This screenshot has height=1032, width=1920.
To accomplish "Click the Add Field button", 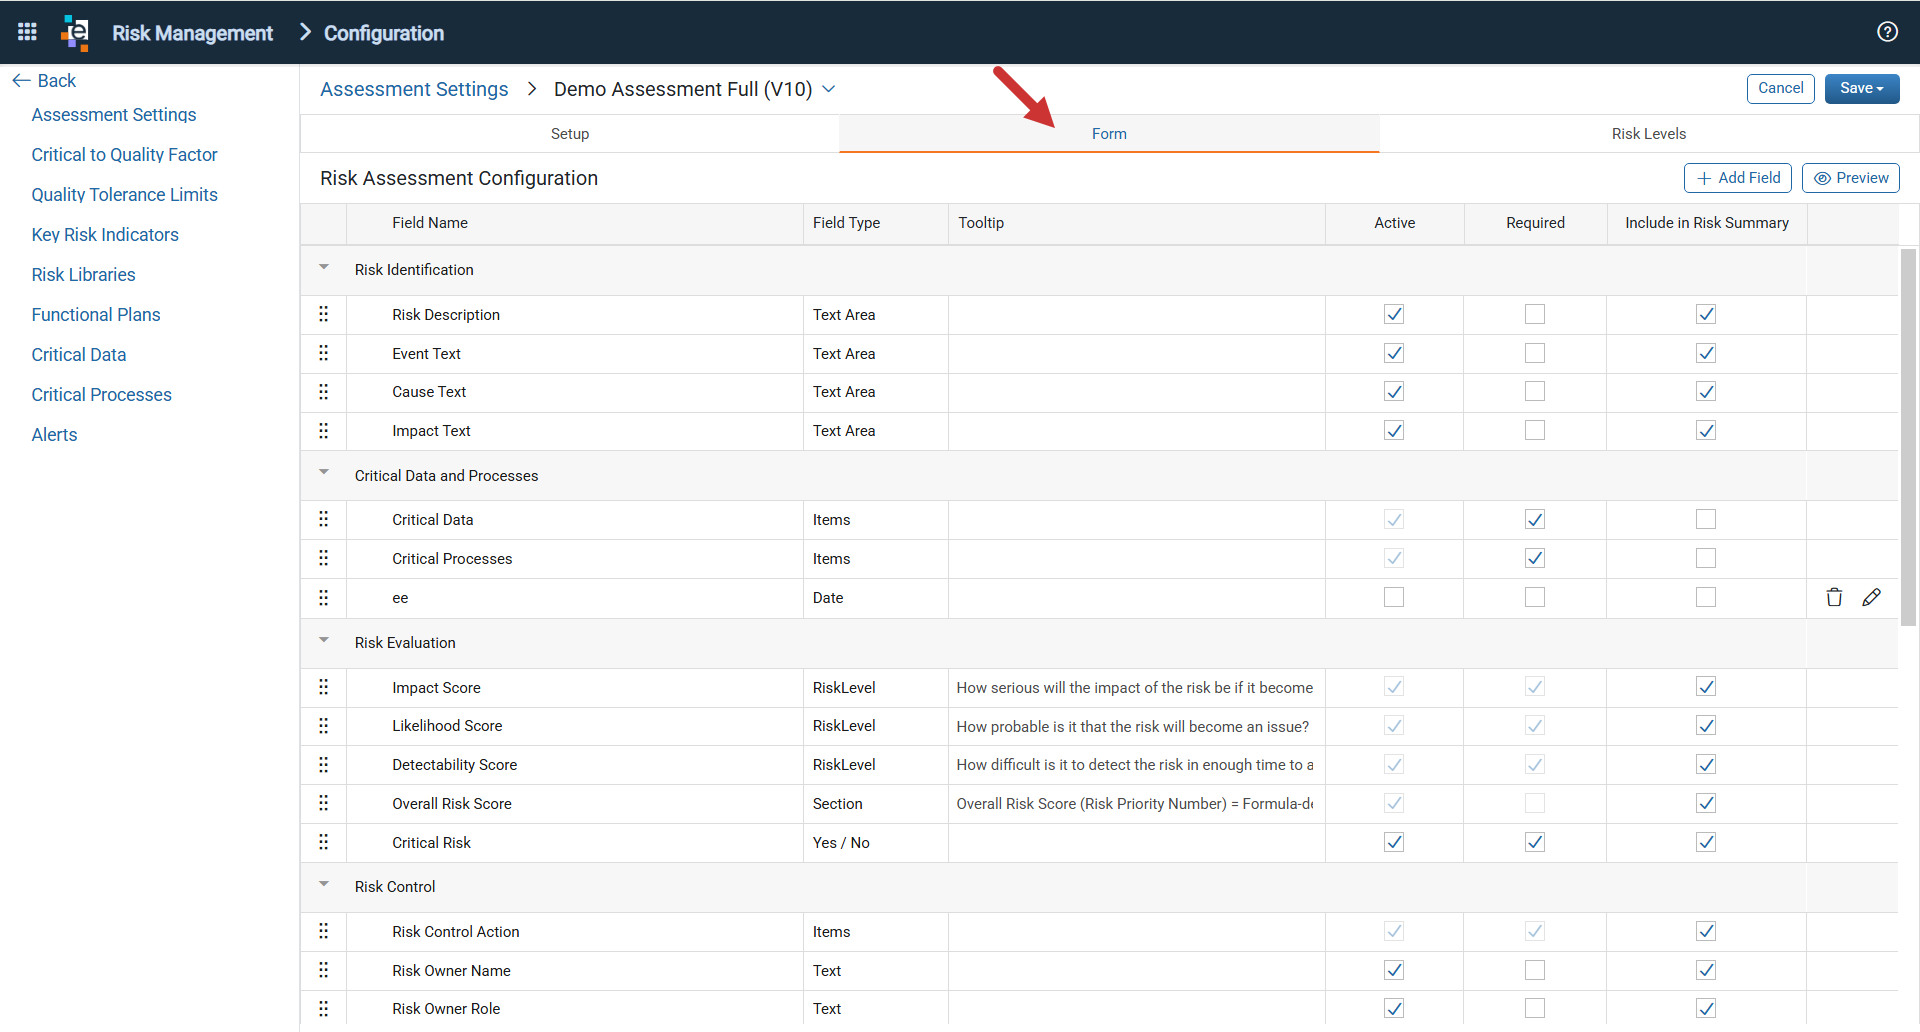I will [1738, 178].
